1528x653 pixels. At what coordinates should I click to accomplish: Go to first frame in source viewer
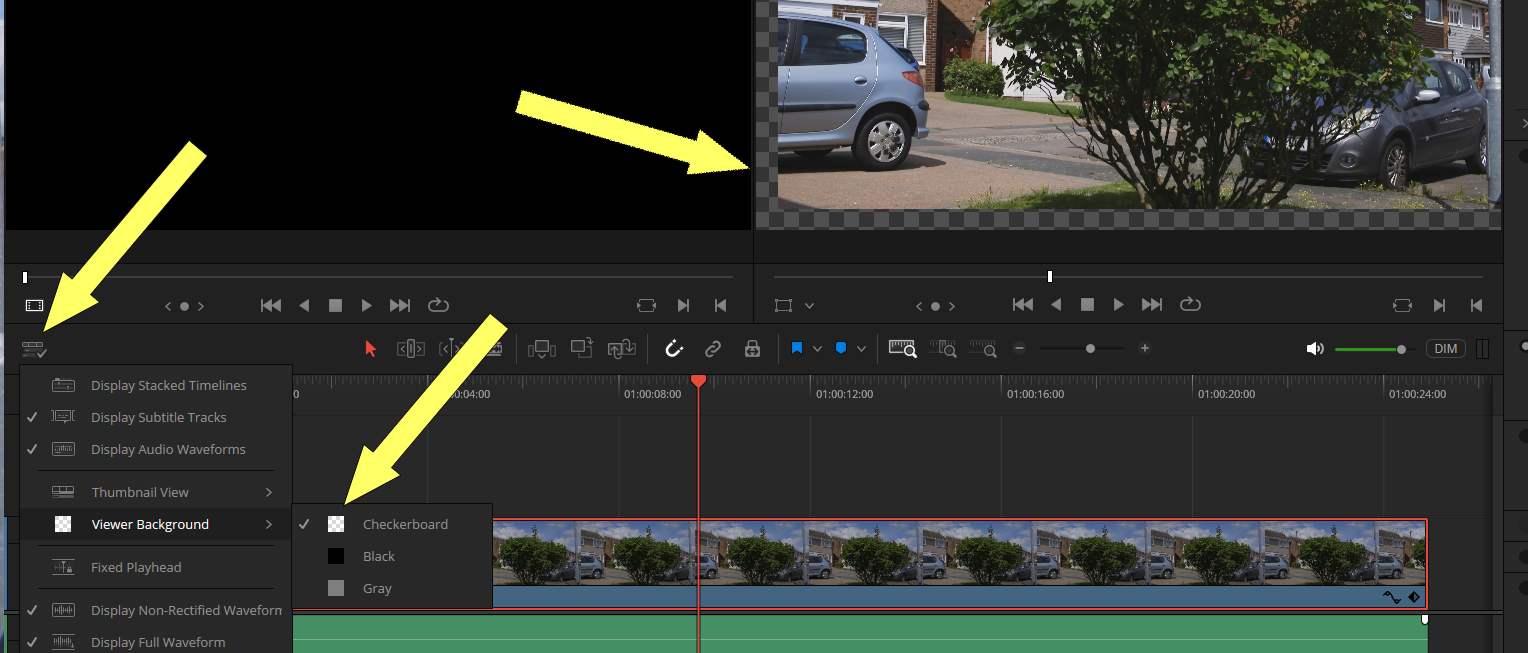coord(270,305)
